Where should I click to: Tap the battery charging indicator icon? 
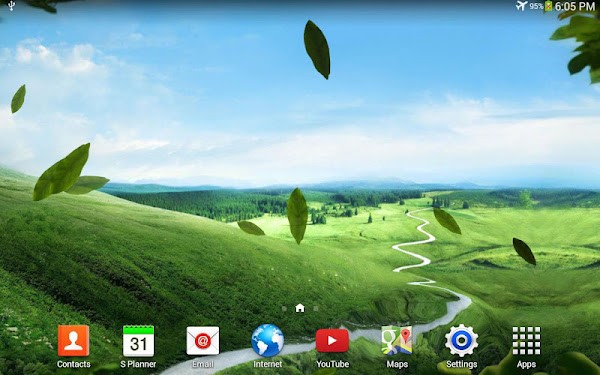pos(548,6)
